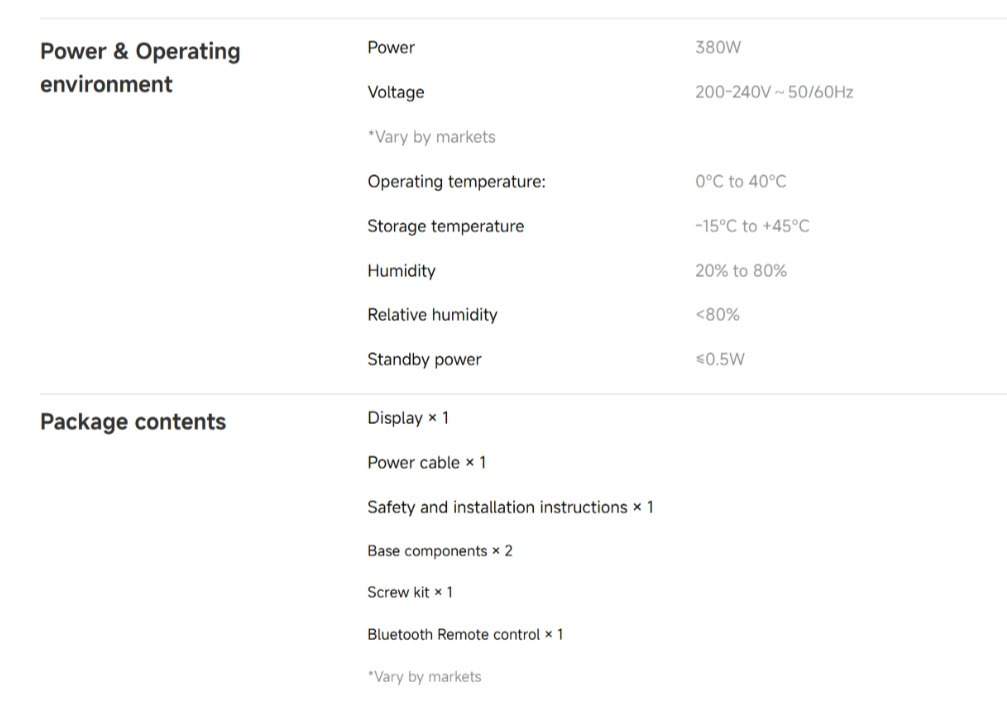Select Safety and installation instructions × 1

(x=511, y=507)
